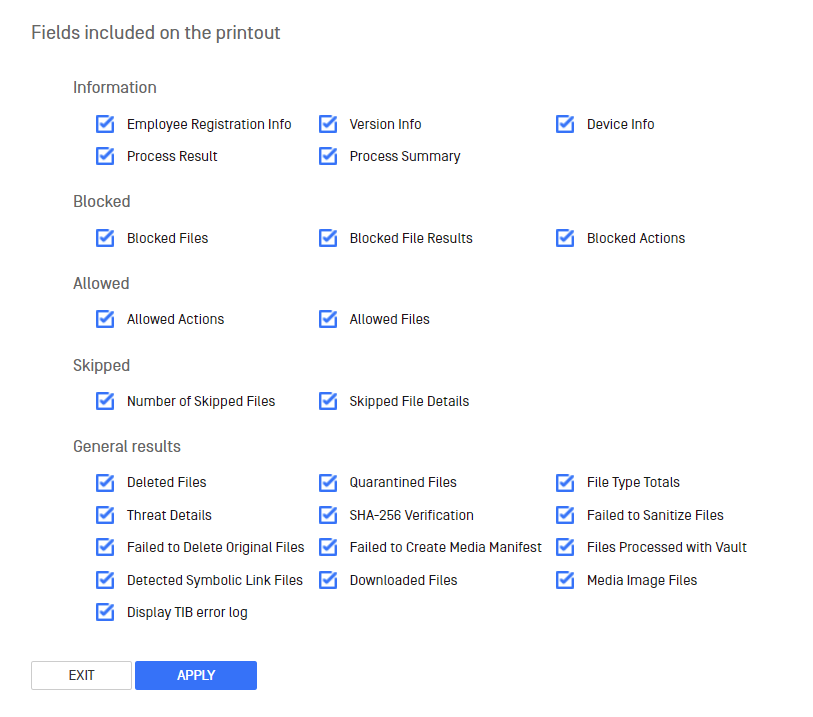Toggle Display TIB error log checkbox
Screen dimensions: 813x717
pos(105,612)
